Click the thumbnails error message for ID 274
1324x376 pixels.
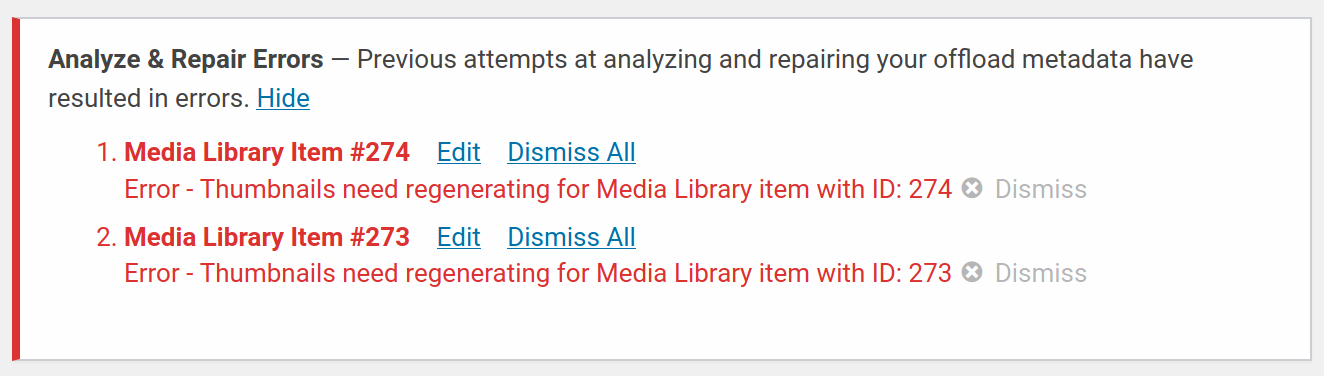coord(538,189)
